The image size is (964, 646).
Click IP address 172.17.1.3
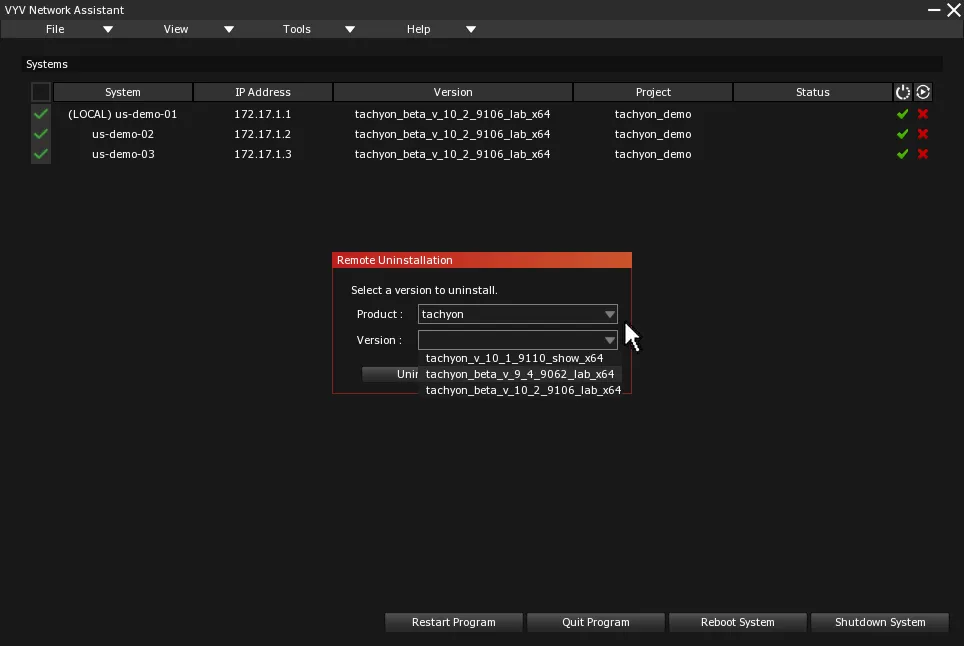click(x=263, y=154)
